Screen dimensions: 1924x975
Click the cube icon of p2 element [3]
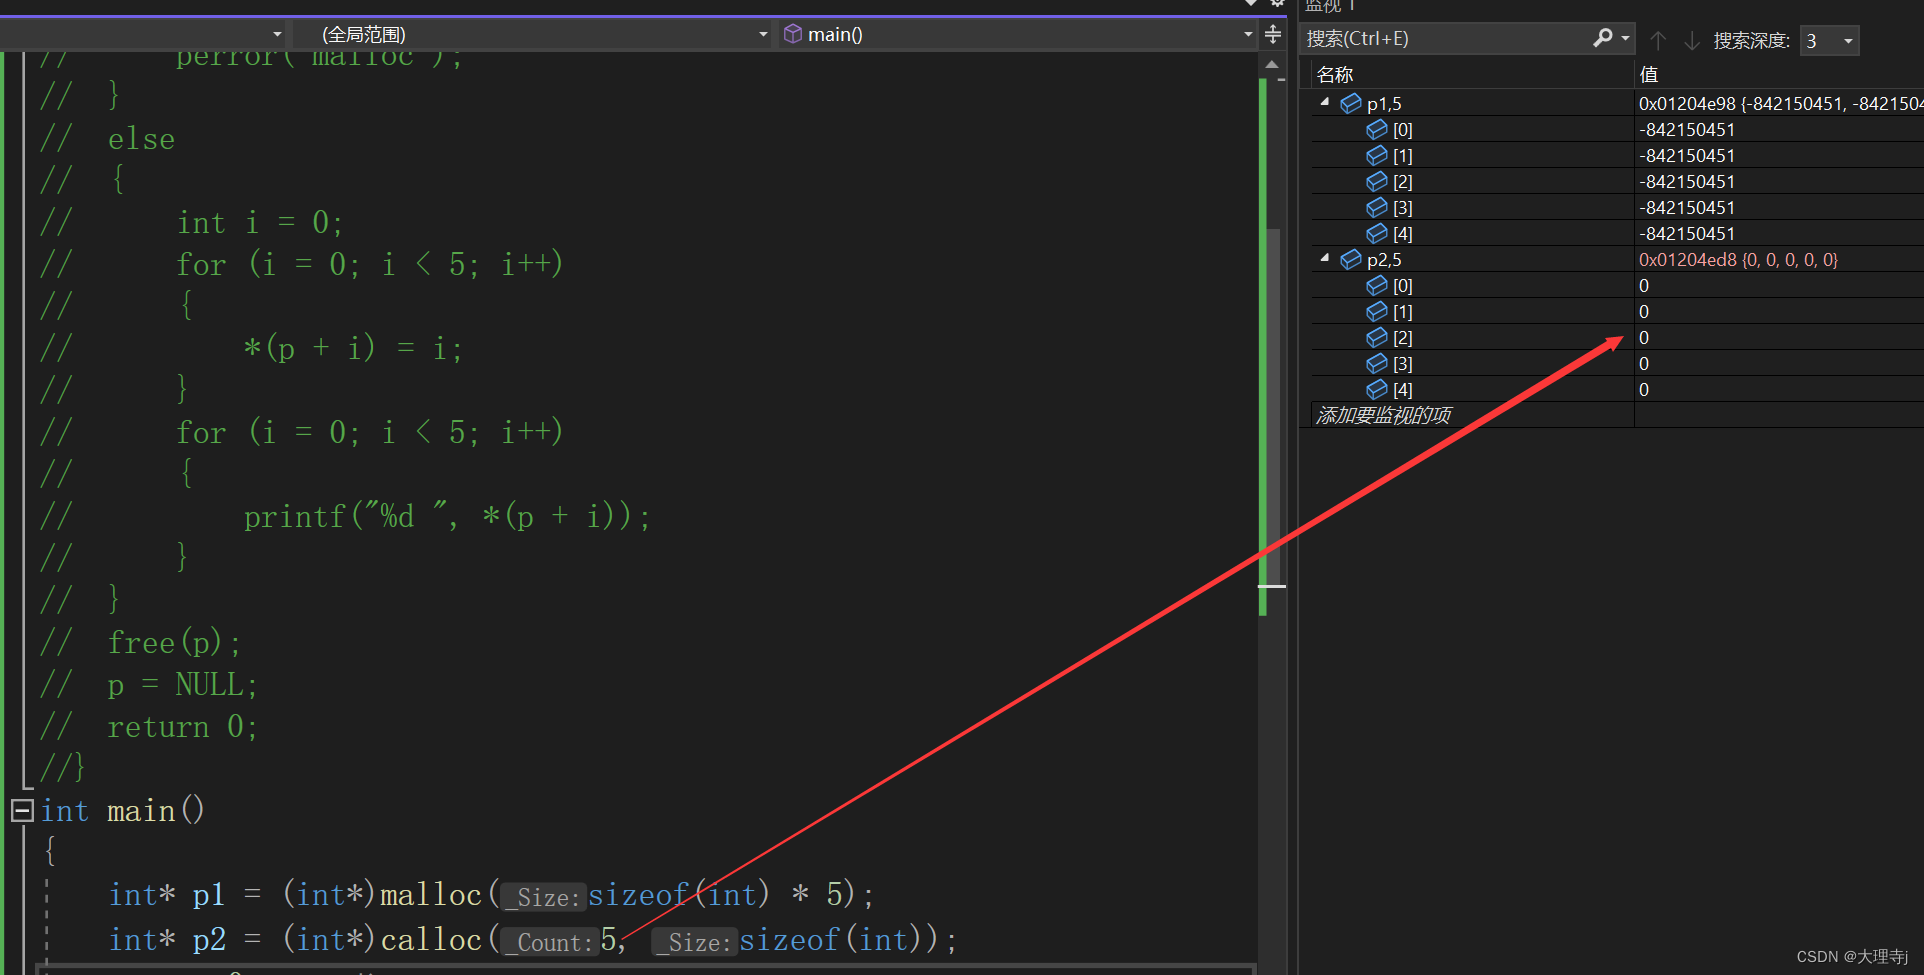tap(1377, 363)
